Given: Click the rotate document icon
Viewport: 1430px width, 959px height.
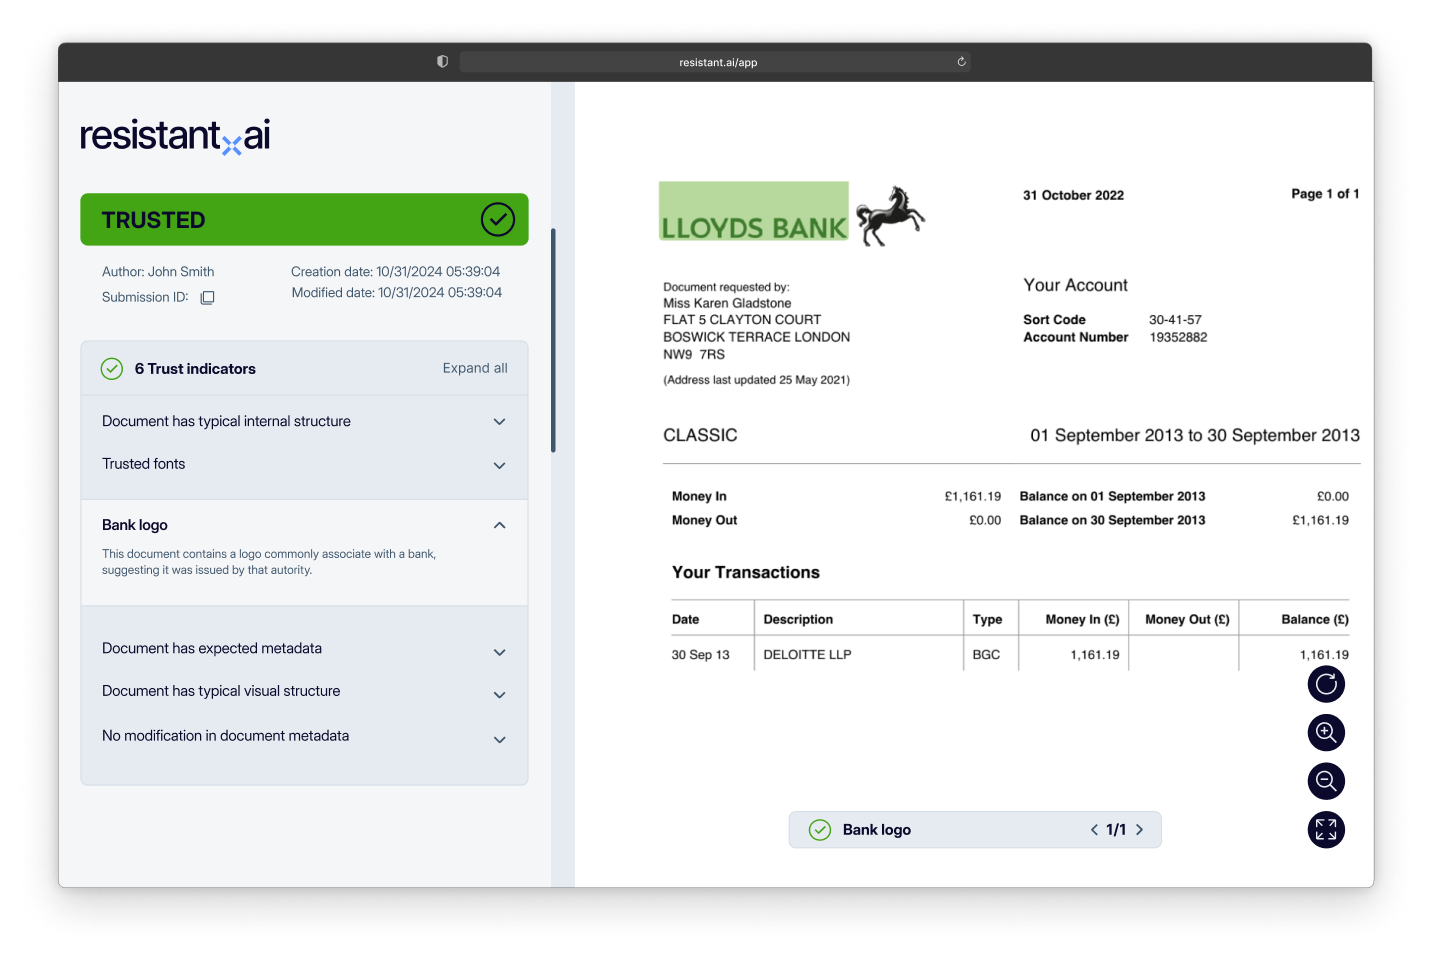Looking at the screenshot, I should coord(1326,684).
